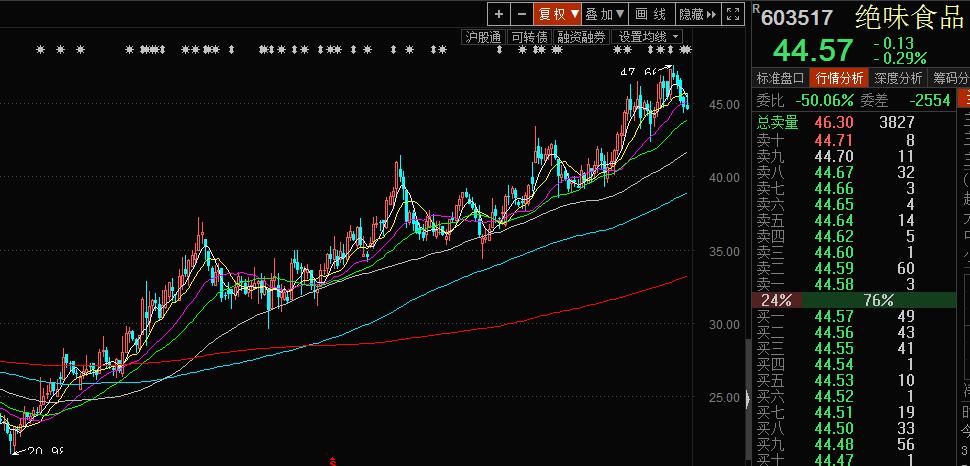Screen dimensions: 970x466
Task: Click the red marker at chart bottom
Action: (330, 462)
